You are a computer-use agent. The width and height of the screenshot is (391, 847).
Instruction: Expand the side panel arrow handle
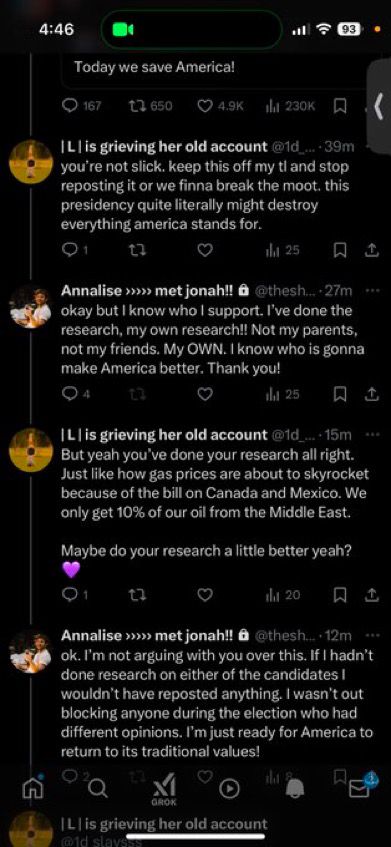point(379,105)
